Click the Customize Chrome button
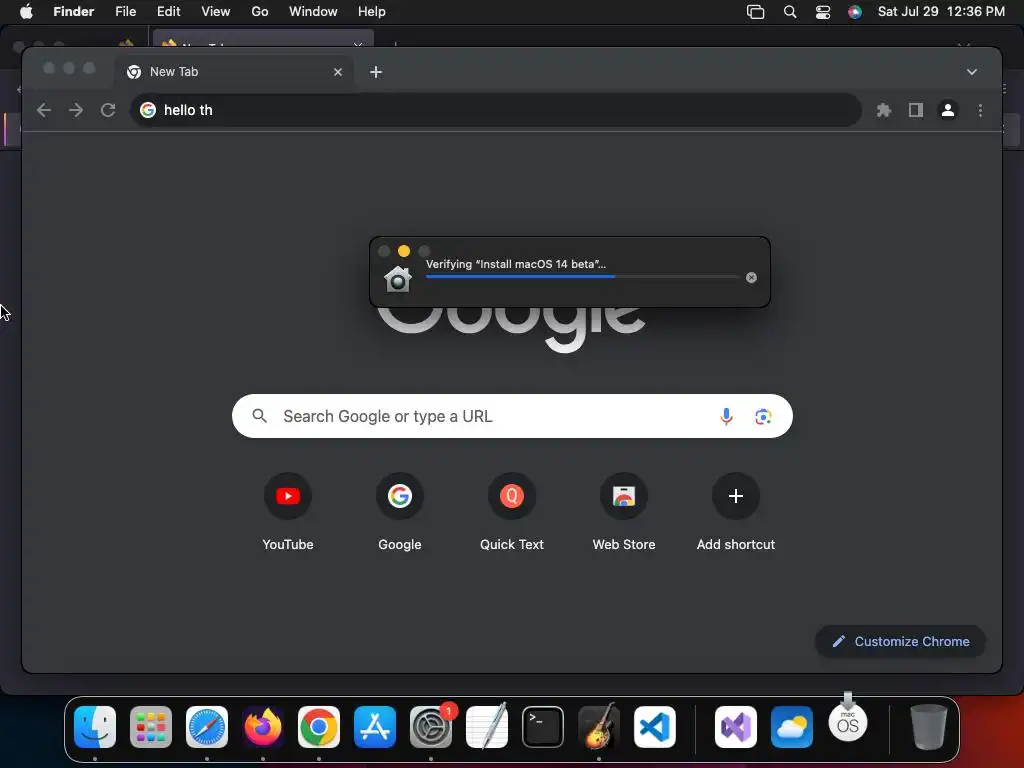The height and width of the screenshot is (768, 1024). click(901, 641)
